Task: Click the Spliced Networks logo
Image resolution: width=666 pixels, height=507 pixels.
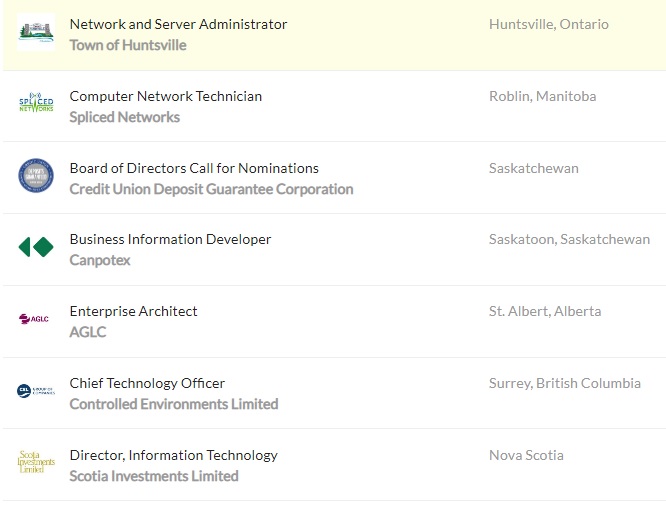Action: pos(36,103)
